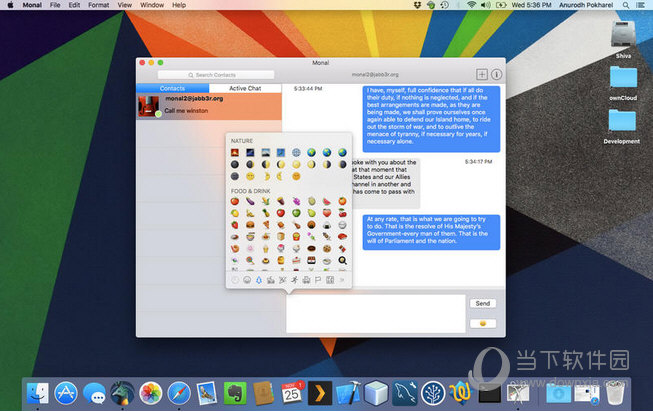
Task: Open Spotlight search in menu bar
Action: coord(626,5)
